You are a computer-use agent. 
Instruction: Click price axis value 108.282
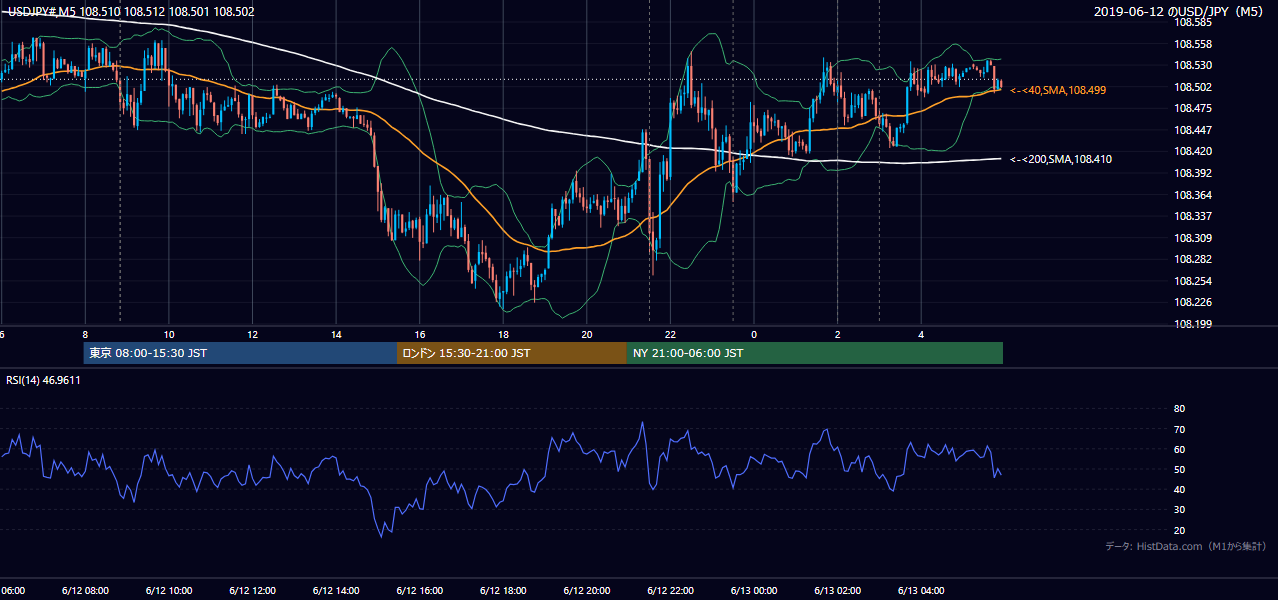click(x=1193, y=259)
